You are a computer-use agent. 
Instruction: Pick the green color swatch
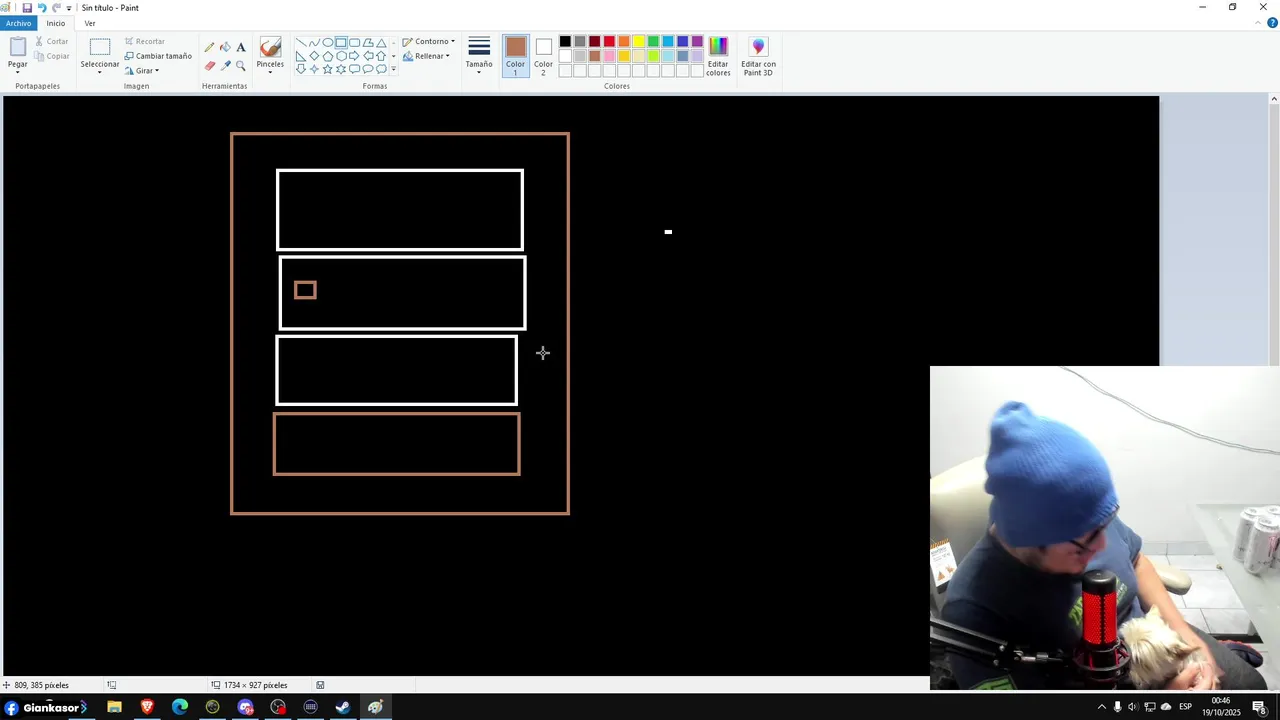(653, 41)
